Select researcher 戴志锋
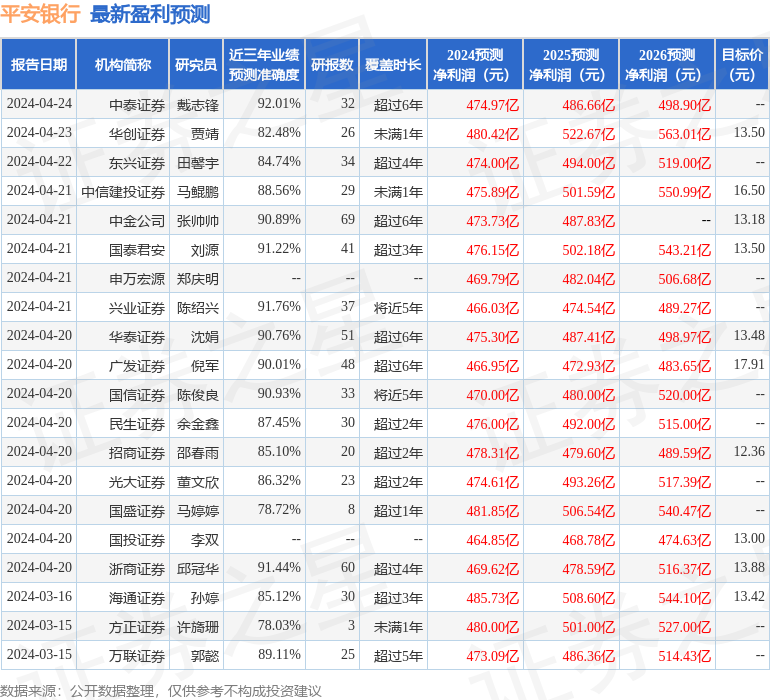This screenshot has height=700, width=770. tap(198, 105)
